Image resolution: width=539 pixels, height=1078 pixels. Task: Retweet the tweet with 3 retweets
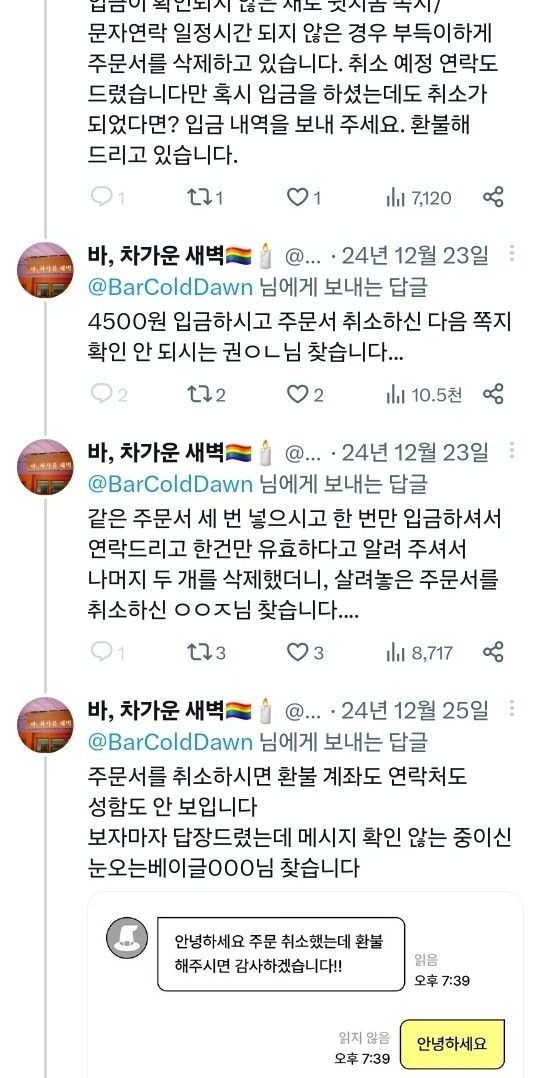click(206, 652)
